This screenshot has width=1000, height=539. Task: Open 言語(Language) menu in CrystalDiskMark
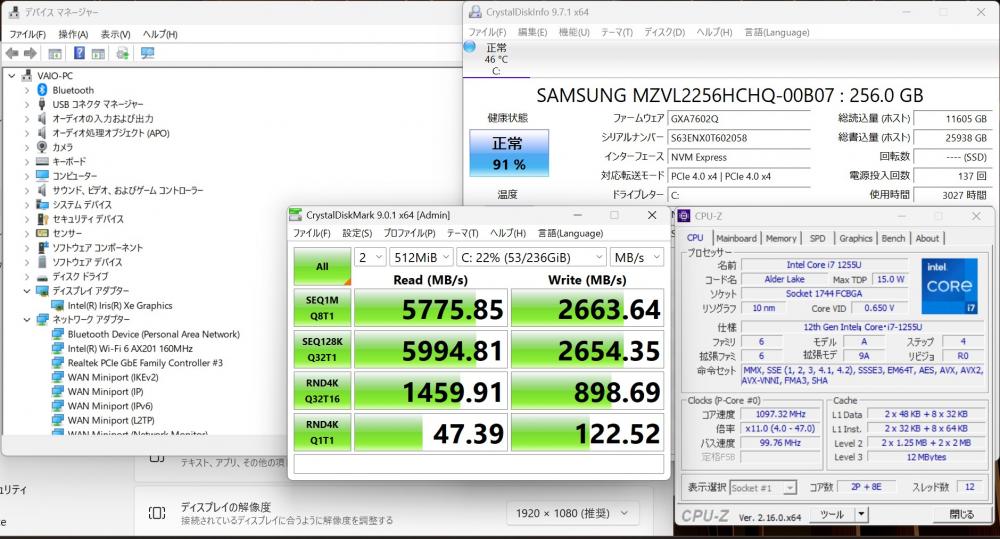(x=570, y=233)
